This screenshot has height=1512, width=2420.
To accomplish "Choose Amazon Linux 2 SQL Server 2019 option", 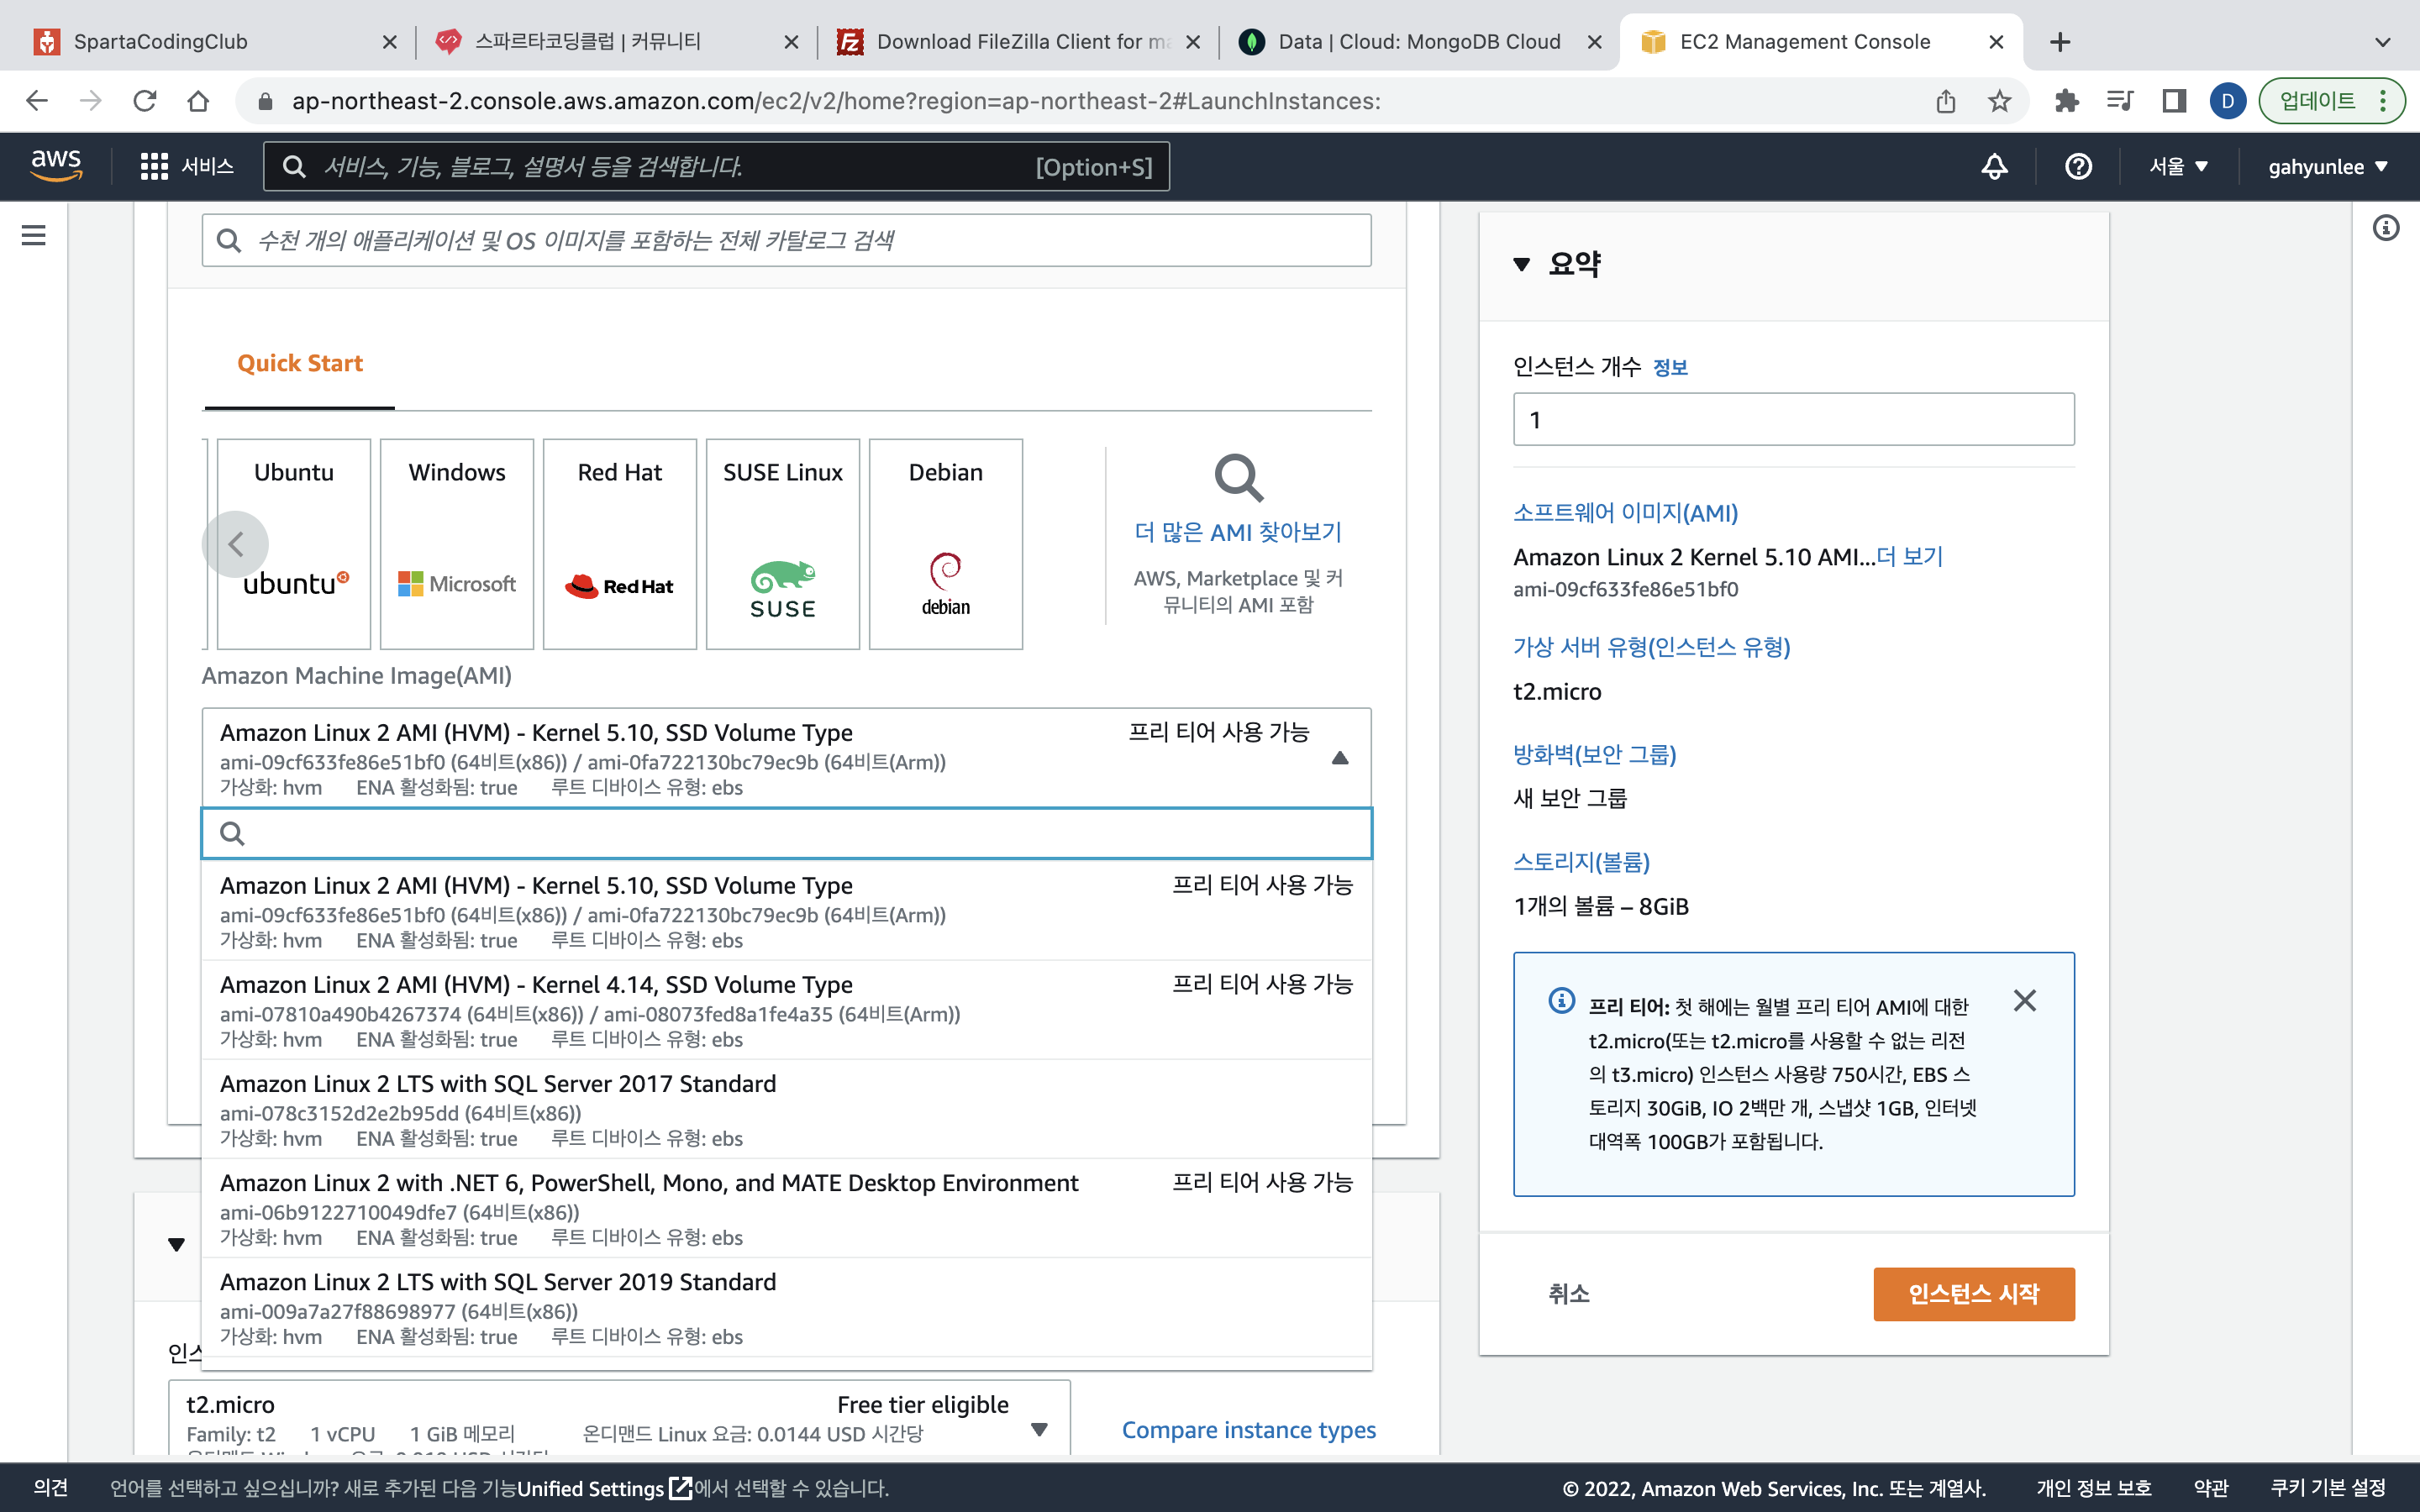I will point(786,1307).
